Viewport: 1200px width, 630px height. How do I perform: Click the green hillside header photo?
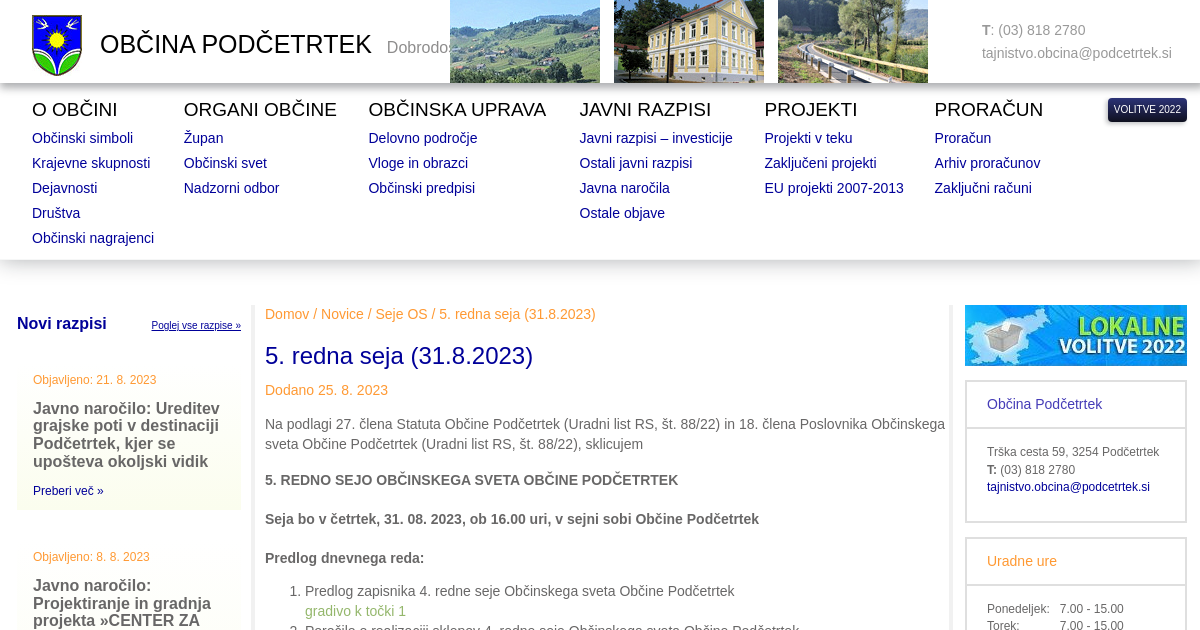pos(524,41)
